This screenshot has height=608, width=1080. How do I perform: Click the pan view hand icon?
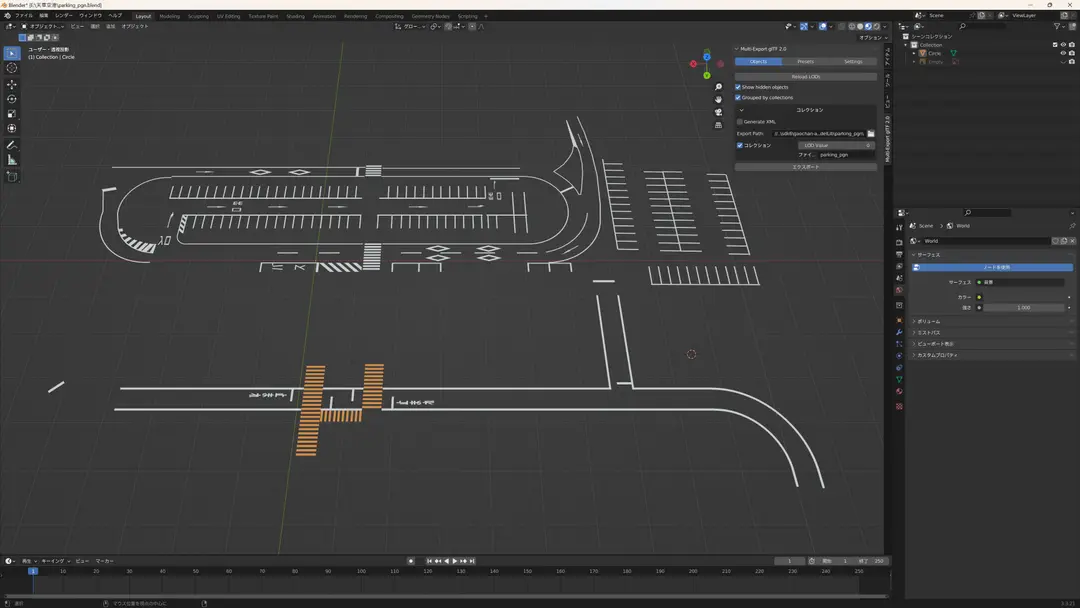(718, 99)
